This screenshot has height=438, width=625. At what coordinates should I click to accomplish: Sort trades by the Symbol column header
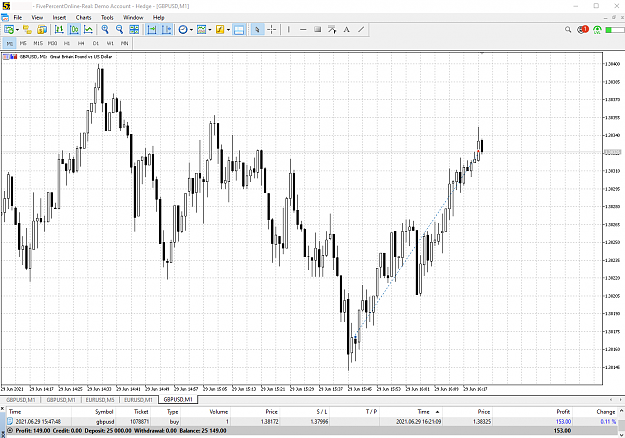tap(104, 412)
